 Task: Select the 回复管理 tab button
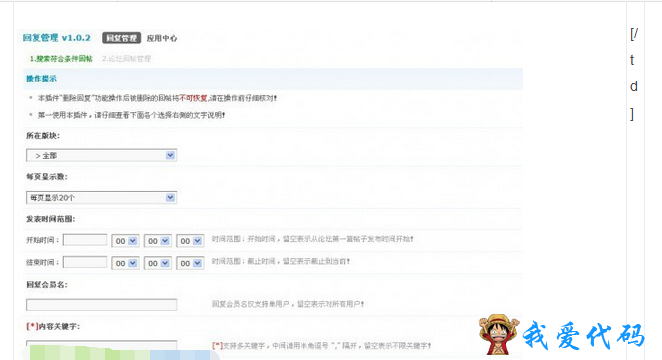click(x=122, y=38)
